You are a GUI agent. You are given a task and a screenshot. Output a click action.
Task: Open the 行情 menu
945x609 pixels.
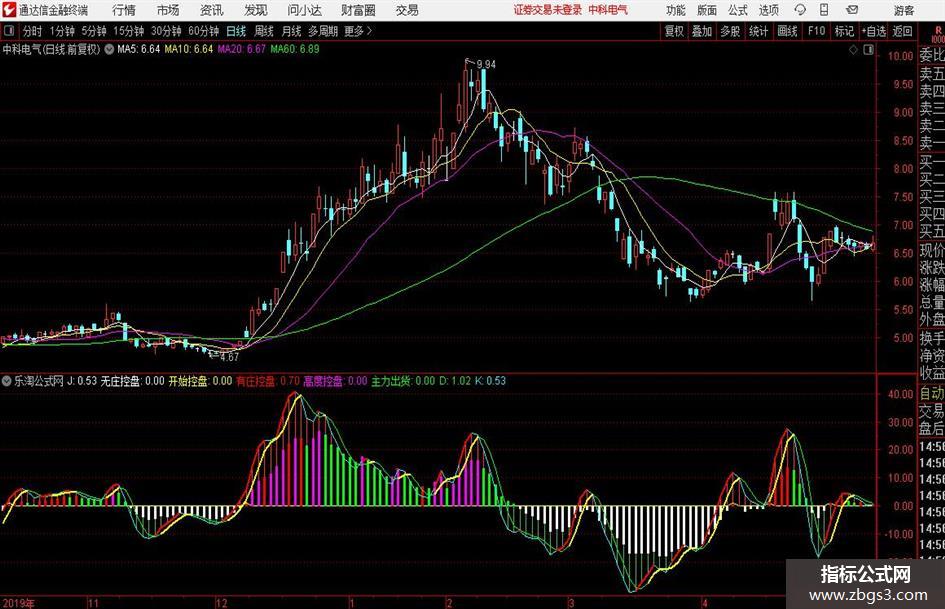tap(124, 10)
